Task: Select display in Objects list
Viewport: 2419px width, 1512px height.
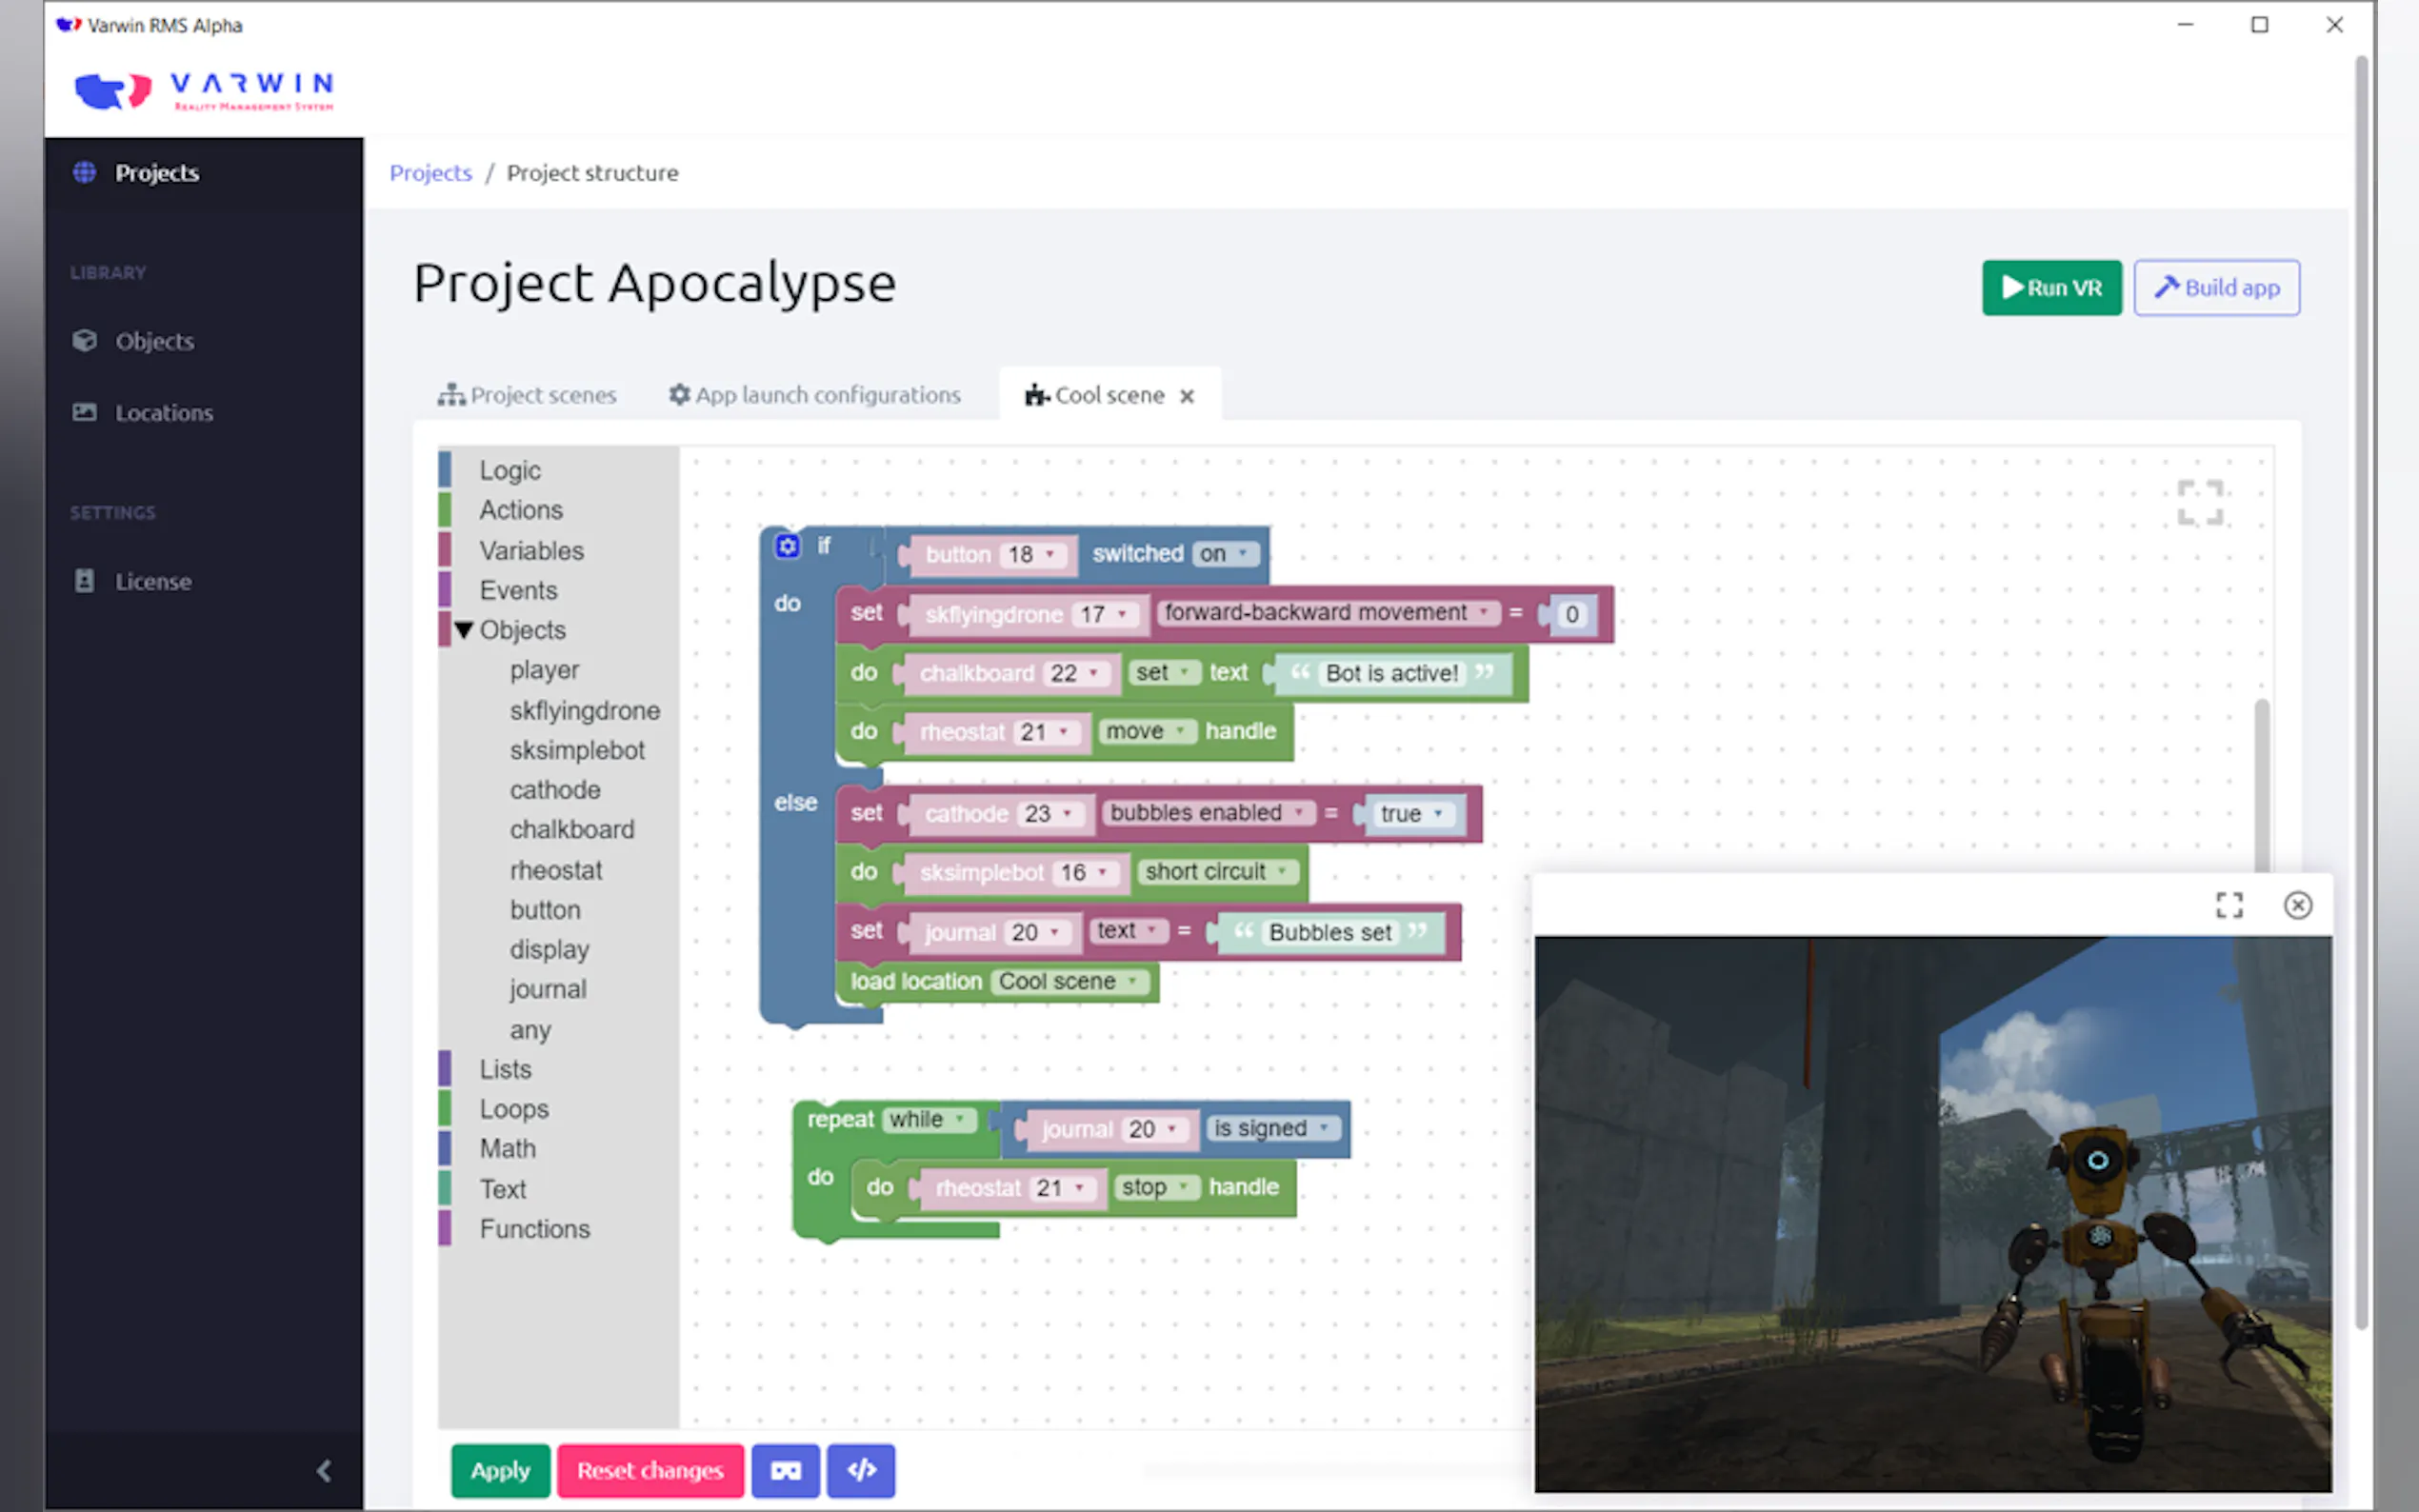Action: (x=549, y=949)
